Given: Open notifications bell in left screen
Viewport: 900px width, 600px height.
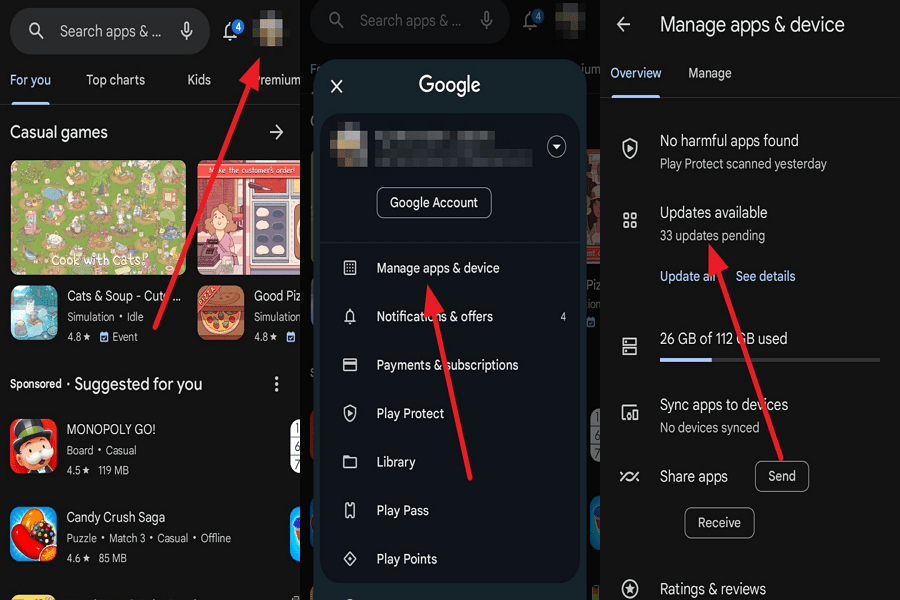Looking at the screenshot, I should pos(232,30).
